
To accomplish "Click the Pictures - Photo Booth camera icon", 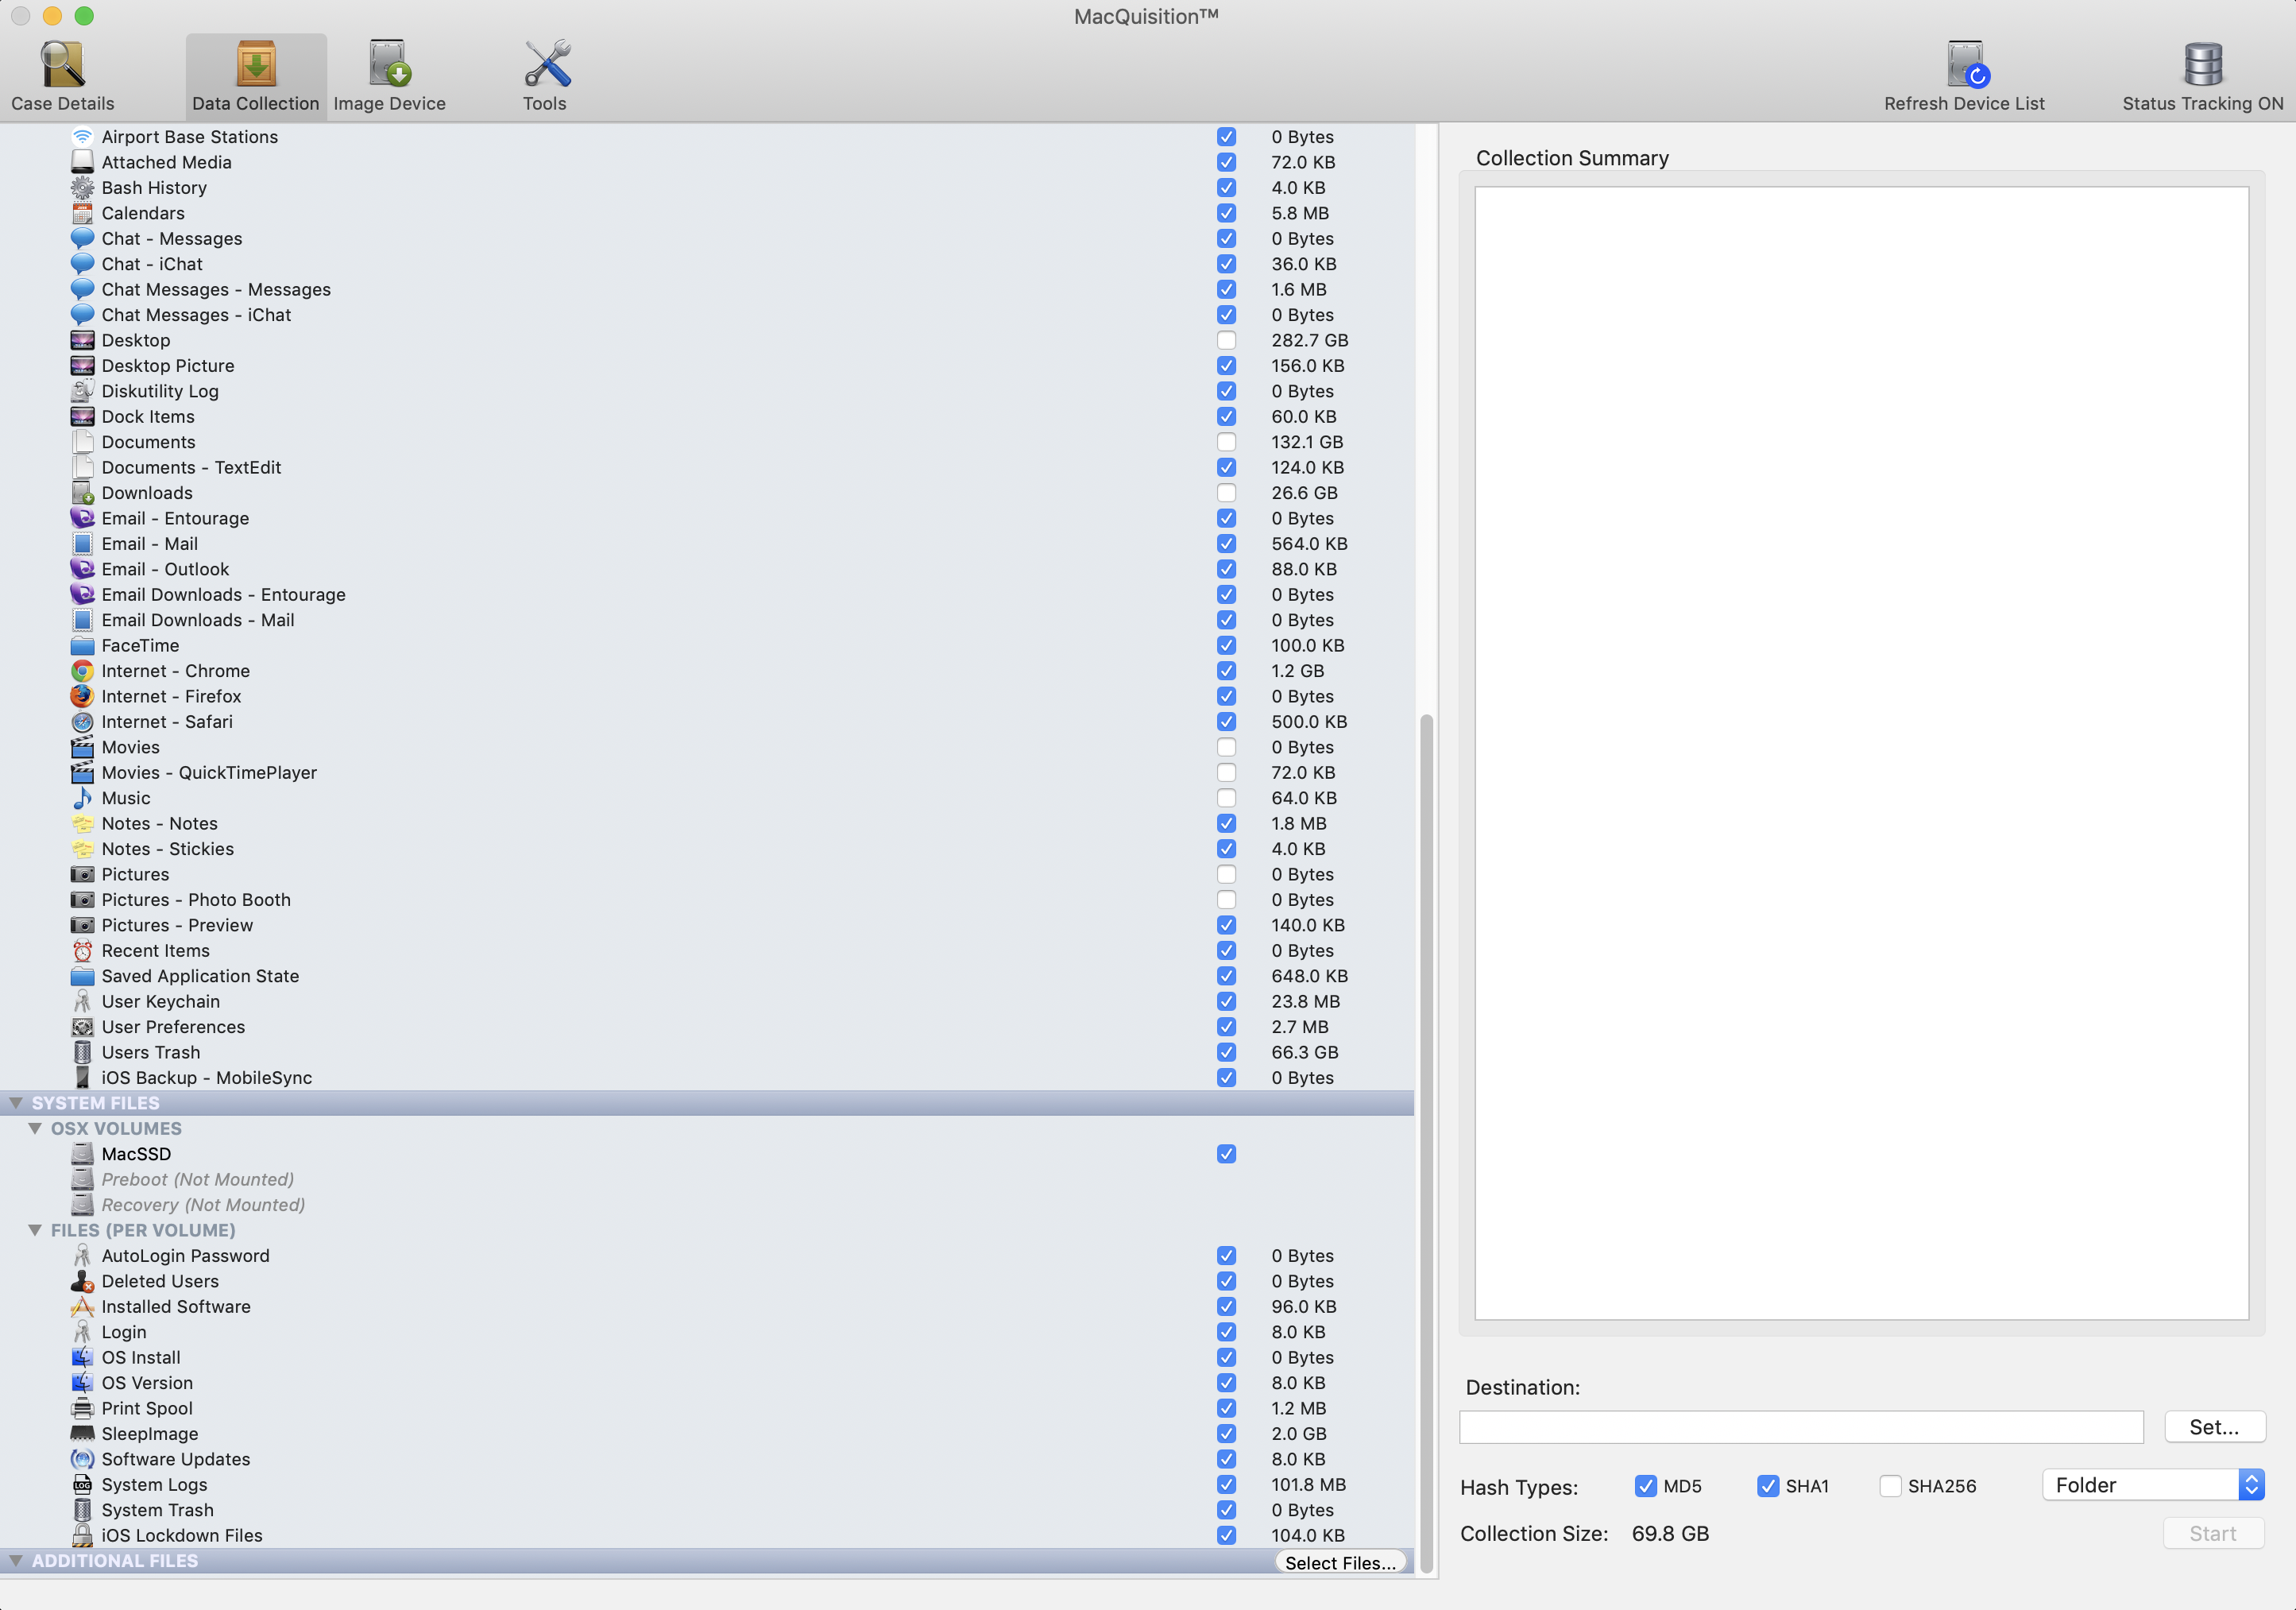I will tap(82, 900).
